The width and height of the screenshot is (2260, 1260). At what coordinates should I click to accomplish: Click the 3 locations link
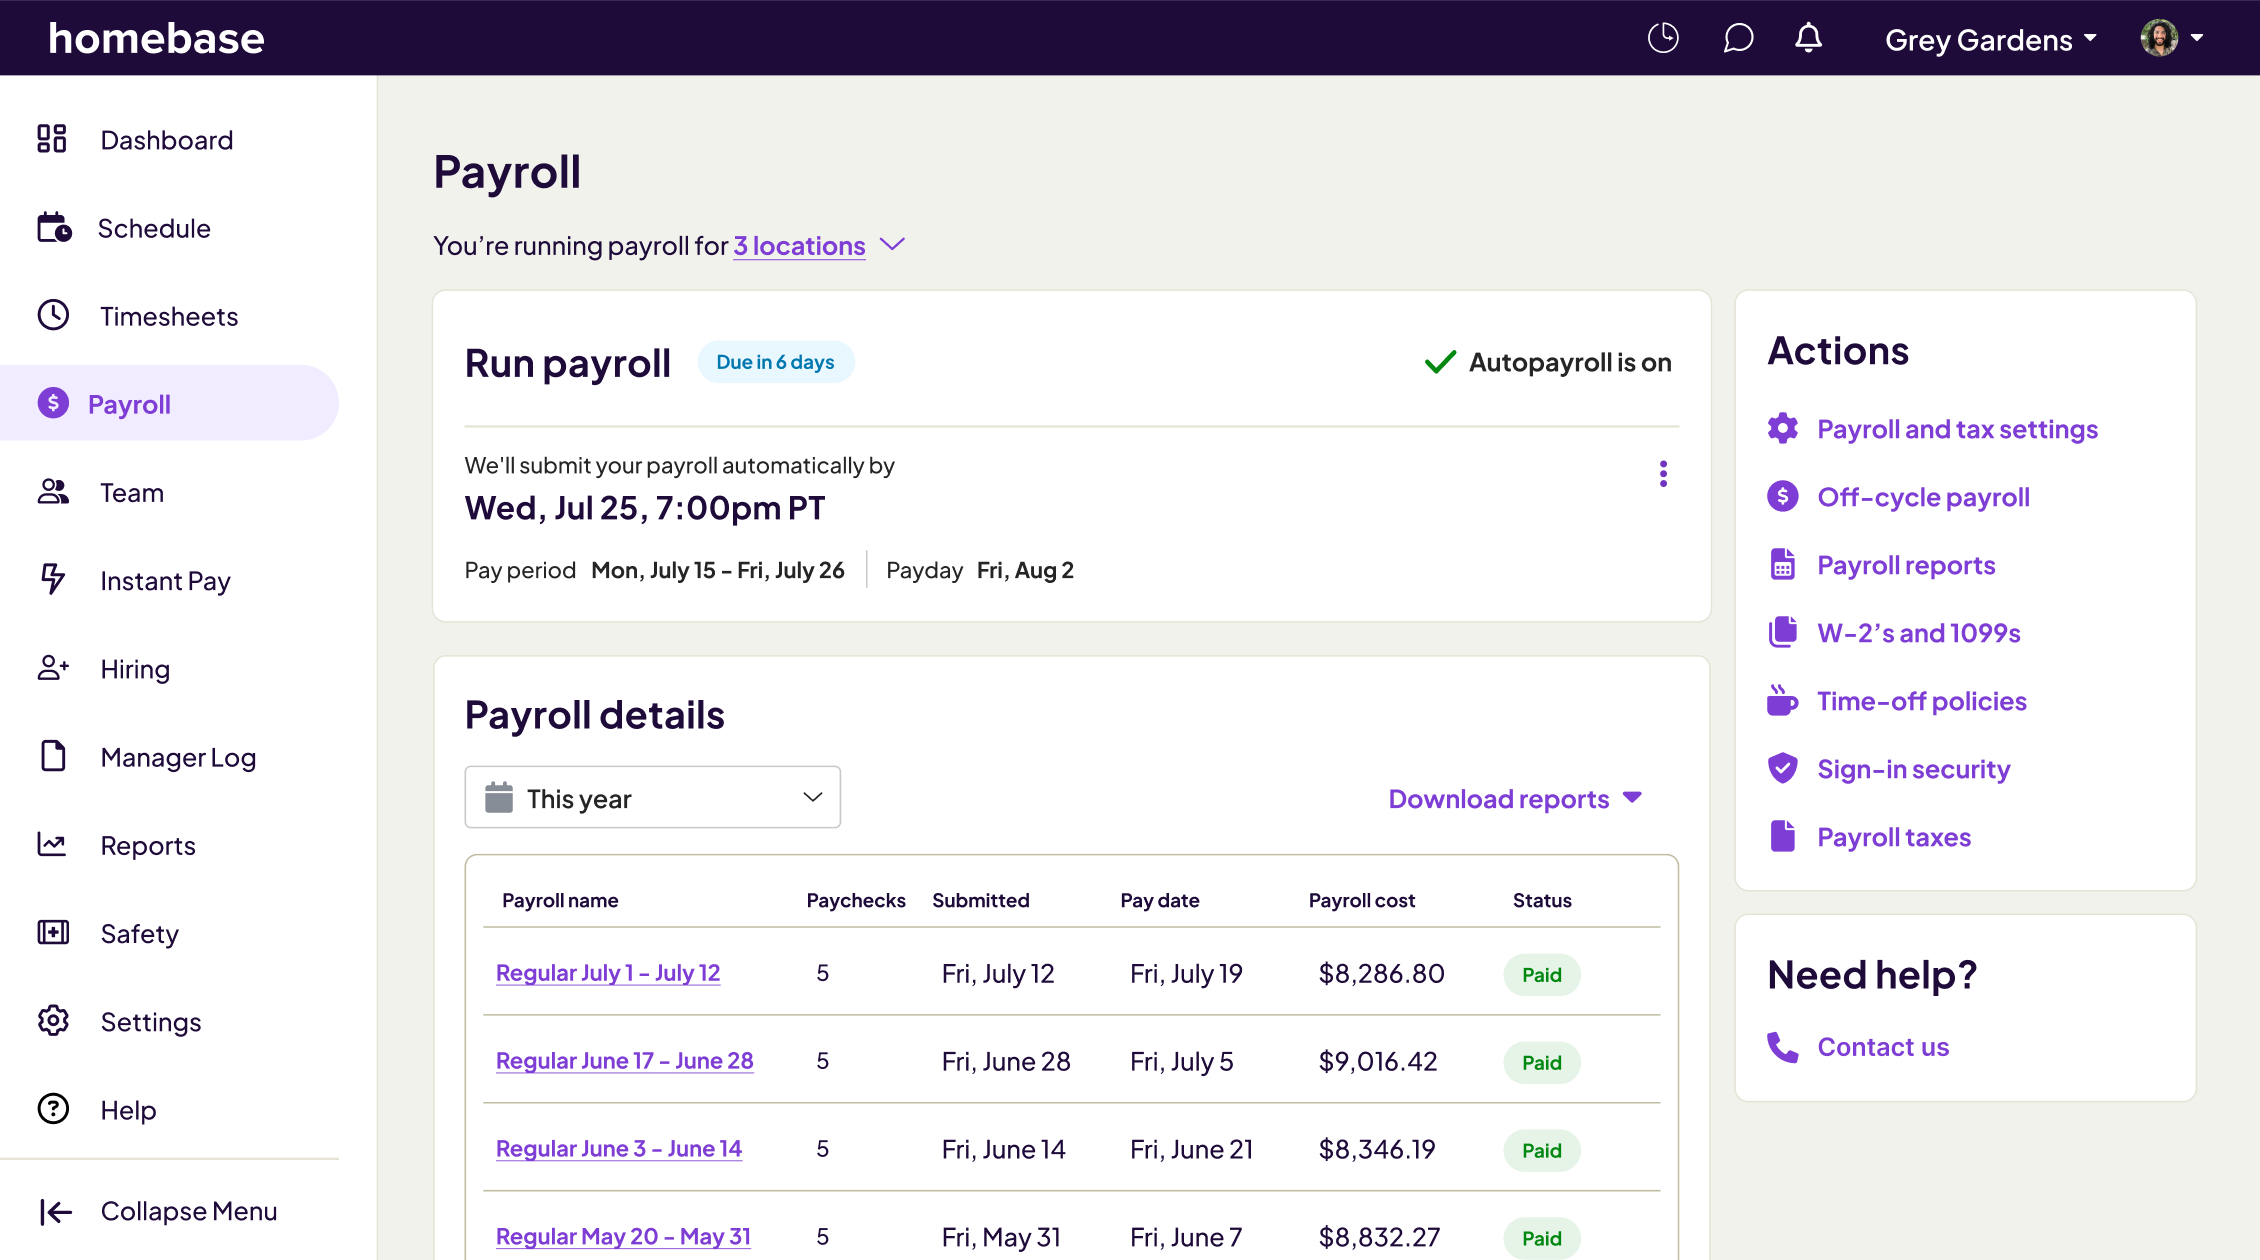coord(799,246)
